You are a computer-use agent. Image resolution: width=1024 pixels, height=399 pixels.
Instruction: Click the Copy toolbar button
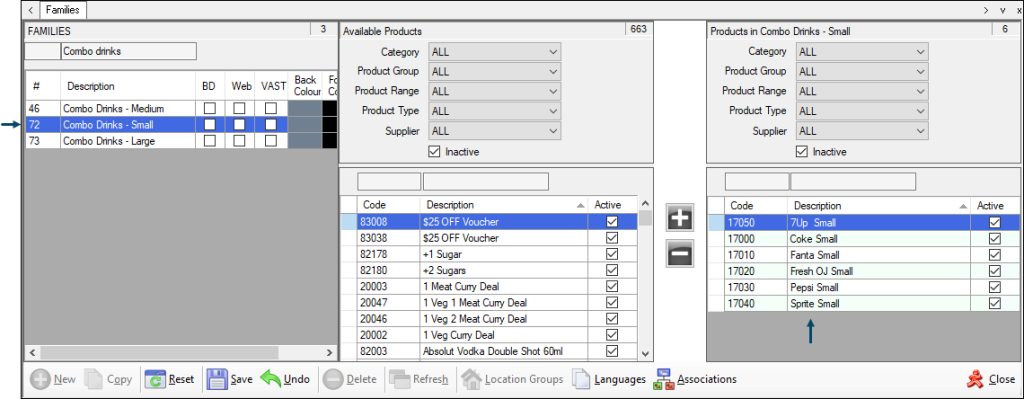tap(108, 379)
